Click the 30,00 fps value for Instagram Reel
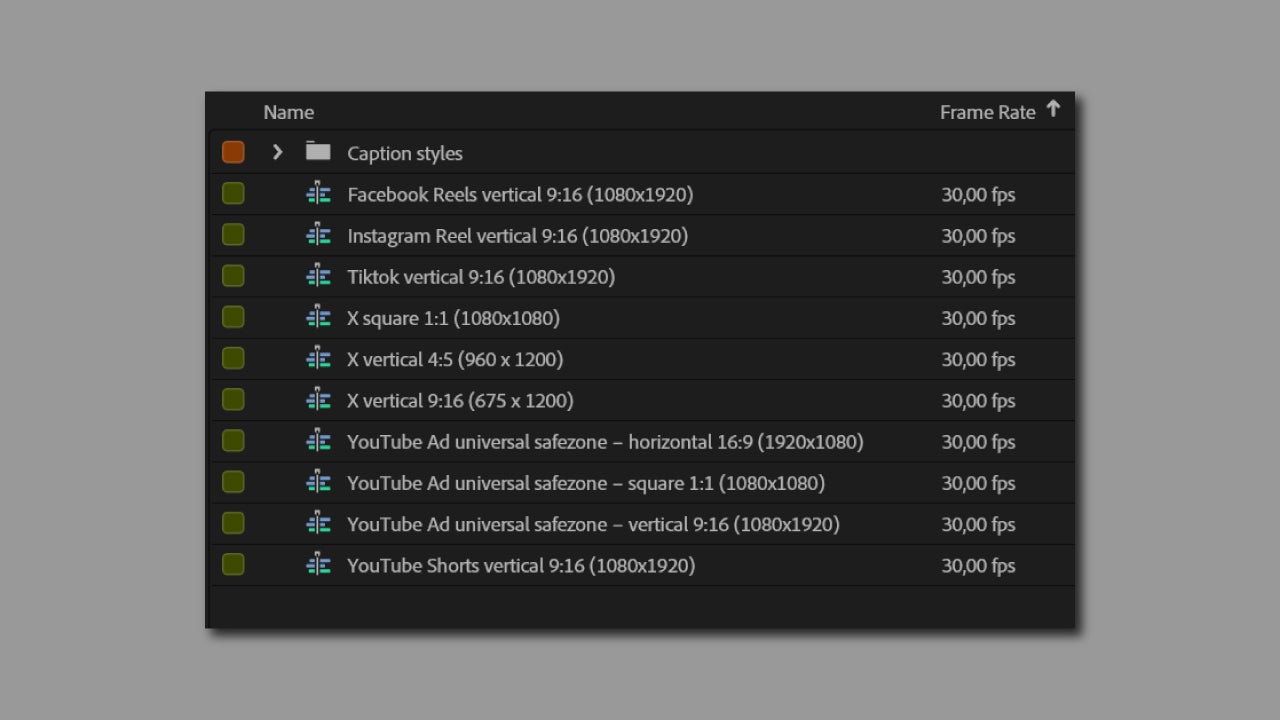This screenshot has width=1280, height=720. (978, 236)
